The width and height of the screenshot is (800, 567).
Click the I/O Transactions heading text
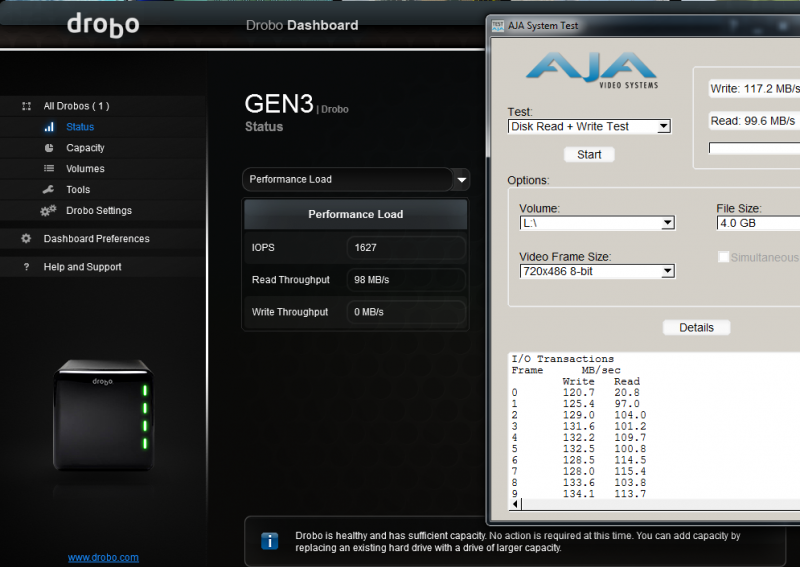pos(563,359)
